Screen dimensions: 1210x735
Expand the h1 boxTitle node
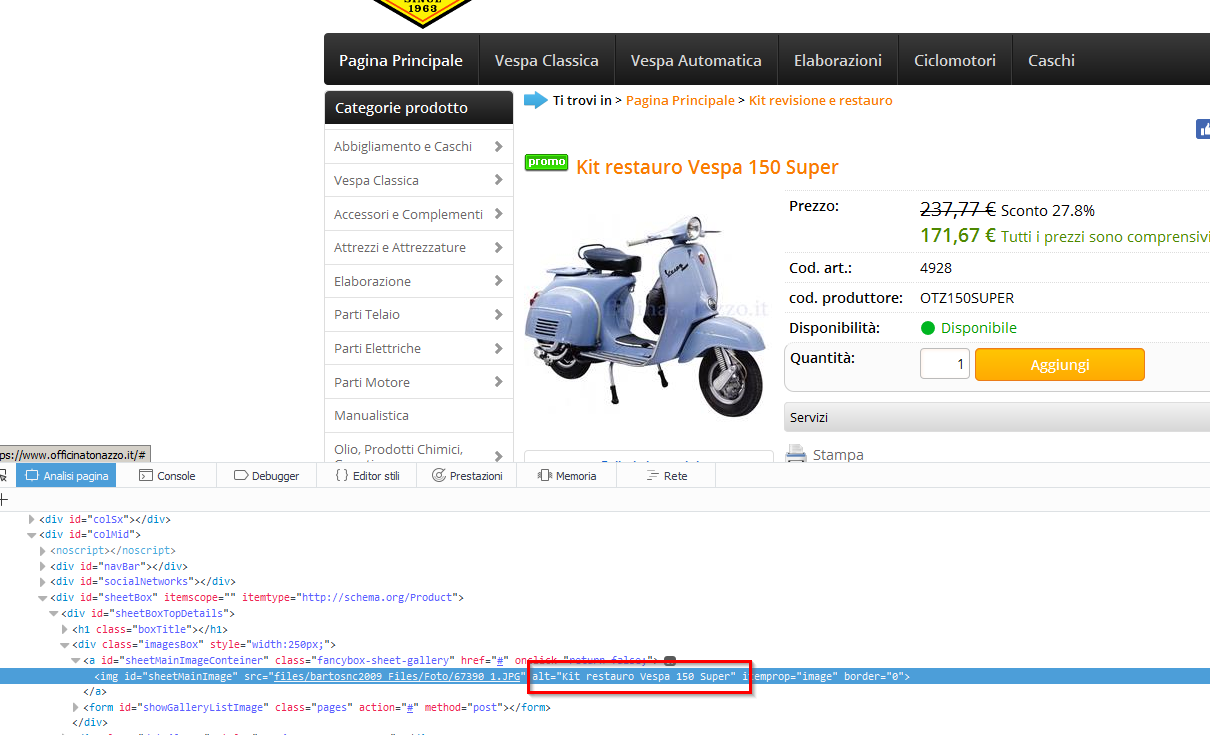[x=65, y=629]
